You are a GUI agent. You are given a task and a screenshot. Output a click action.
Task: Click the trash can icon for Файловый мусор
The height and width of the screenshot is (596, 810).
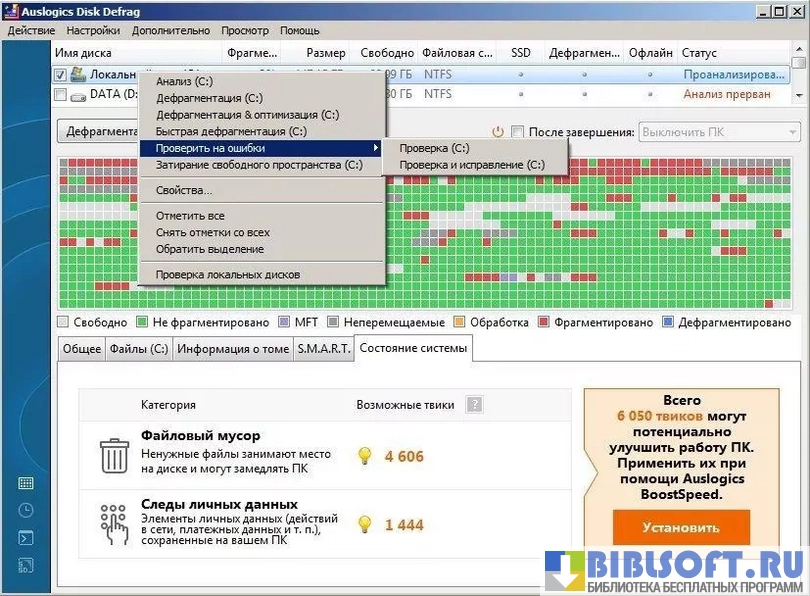click(x=114, y=456)
